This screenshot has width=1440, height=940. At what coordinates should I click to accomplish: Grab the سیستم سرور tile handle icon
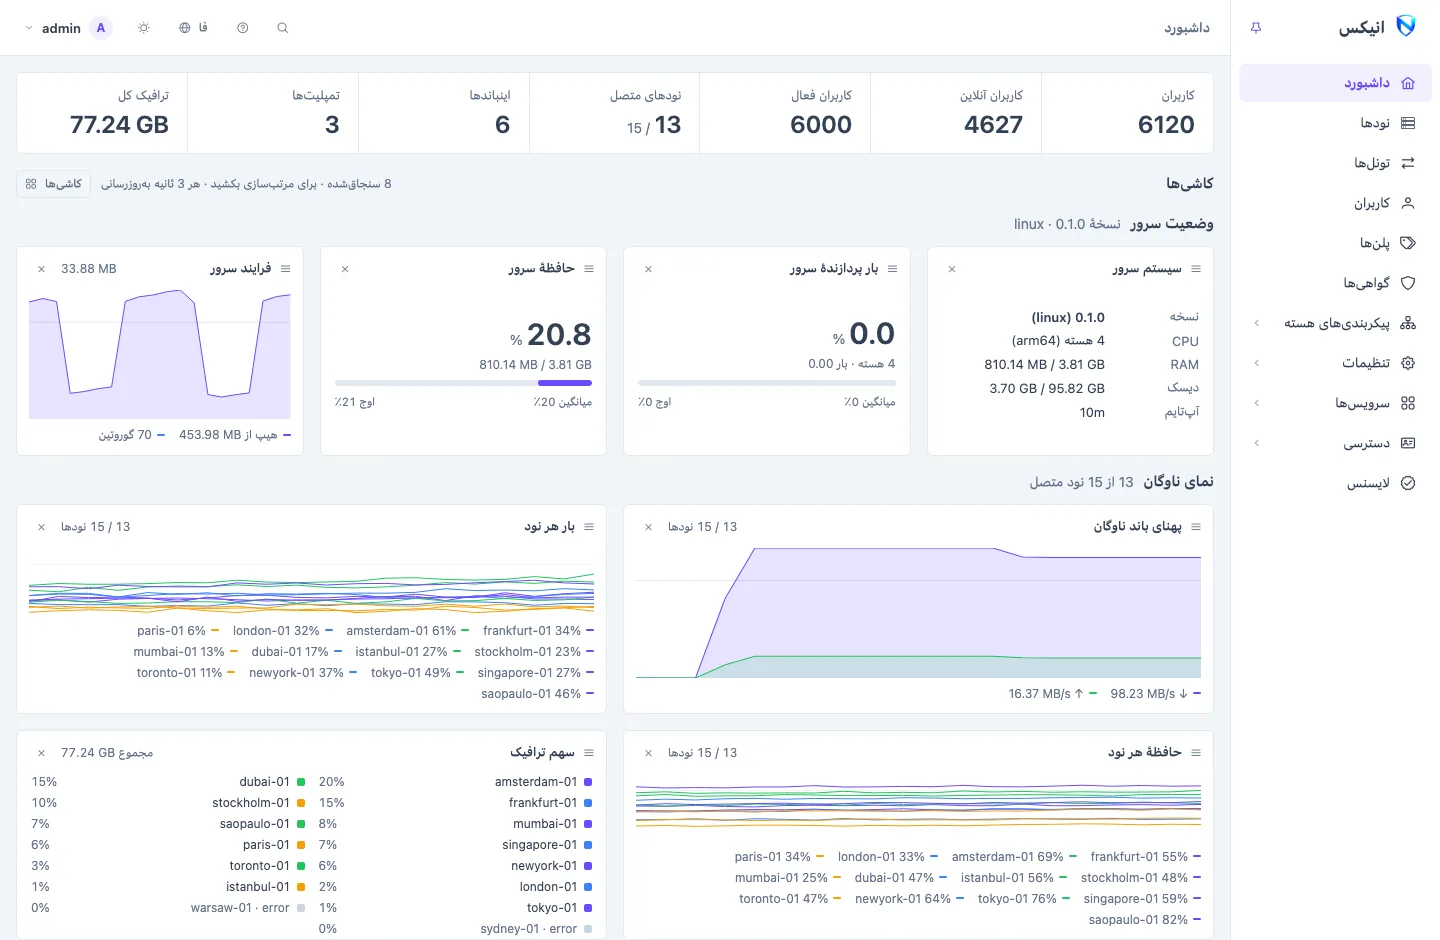point(1196,269)
